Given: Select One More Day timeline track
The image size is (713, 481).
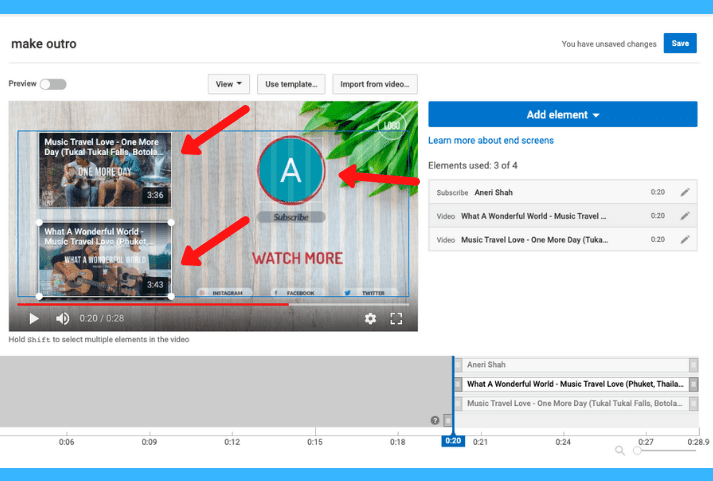Looking at the screenshot, I should [x=576, y=403].
